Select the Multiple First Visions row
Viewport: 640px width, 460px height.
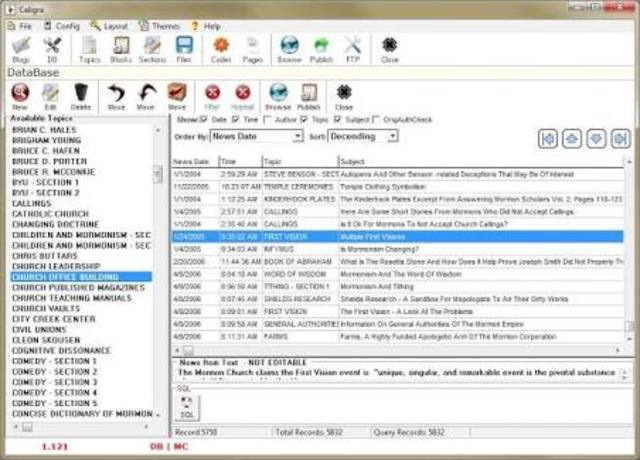click(397, 237)
